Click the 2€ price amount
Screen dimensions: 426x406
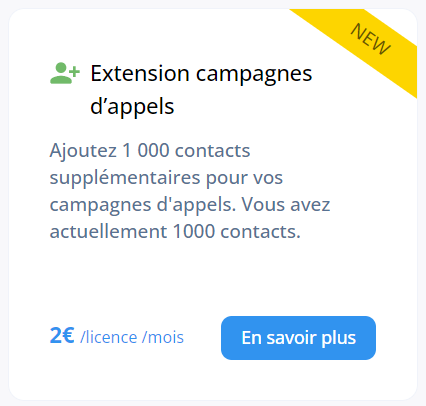(x=62, y=335)
